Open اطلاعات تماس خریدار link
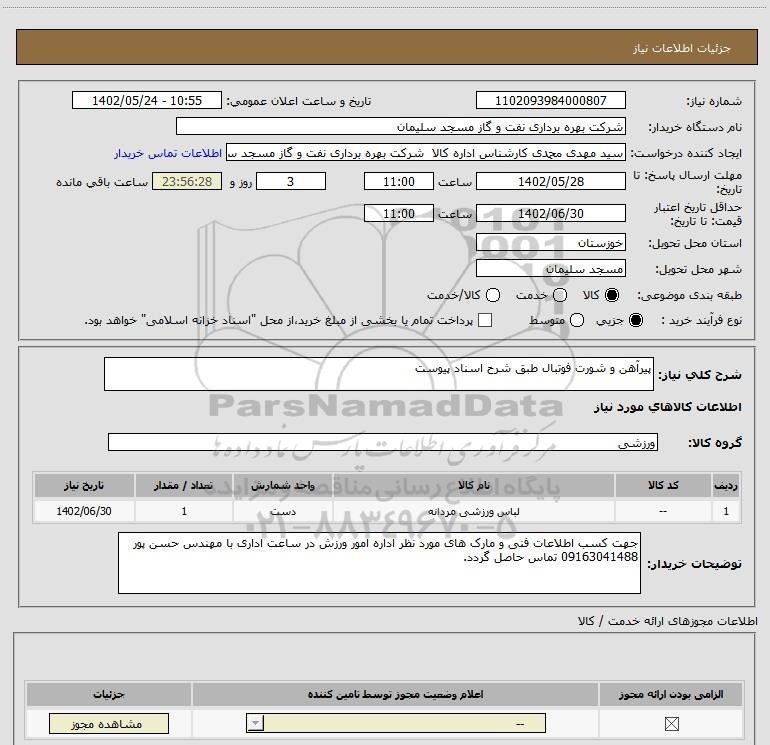The image size is (770, 745). point(168,153)
